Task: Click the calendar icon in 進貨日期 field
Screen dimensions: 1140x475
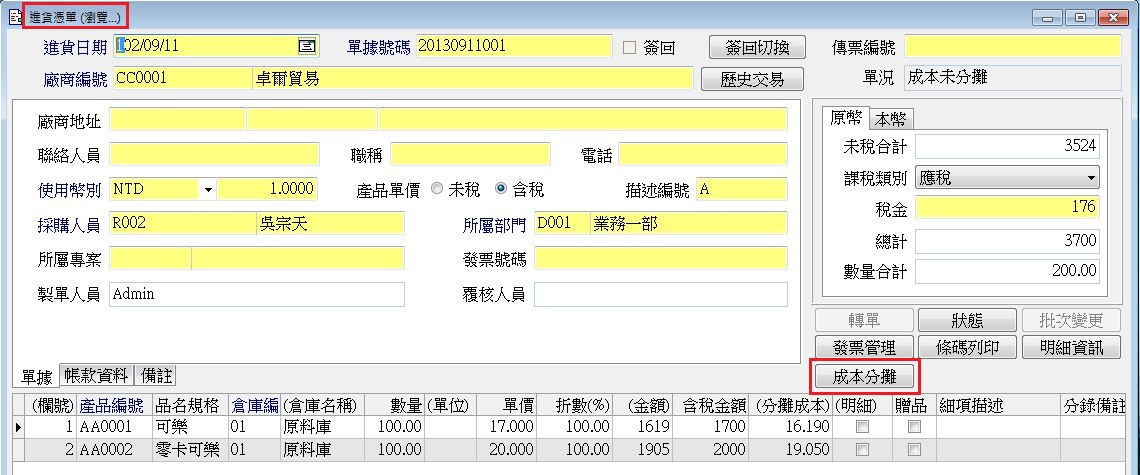Action: point(307,46)
